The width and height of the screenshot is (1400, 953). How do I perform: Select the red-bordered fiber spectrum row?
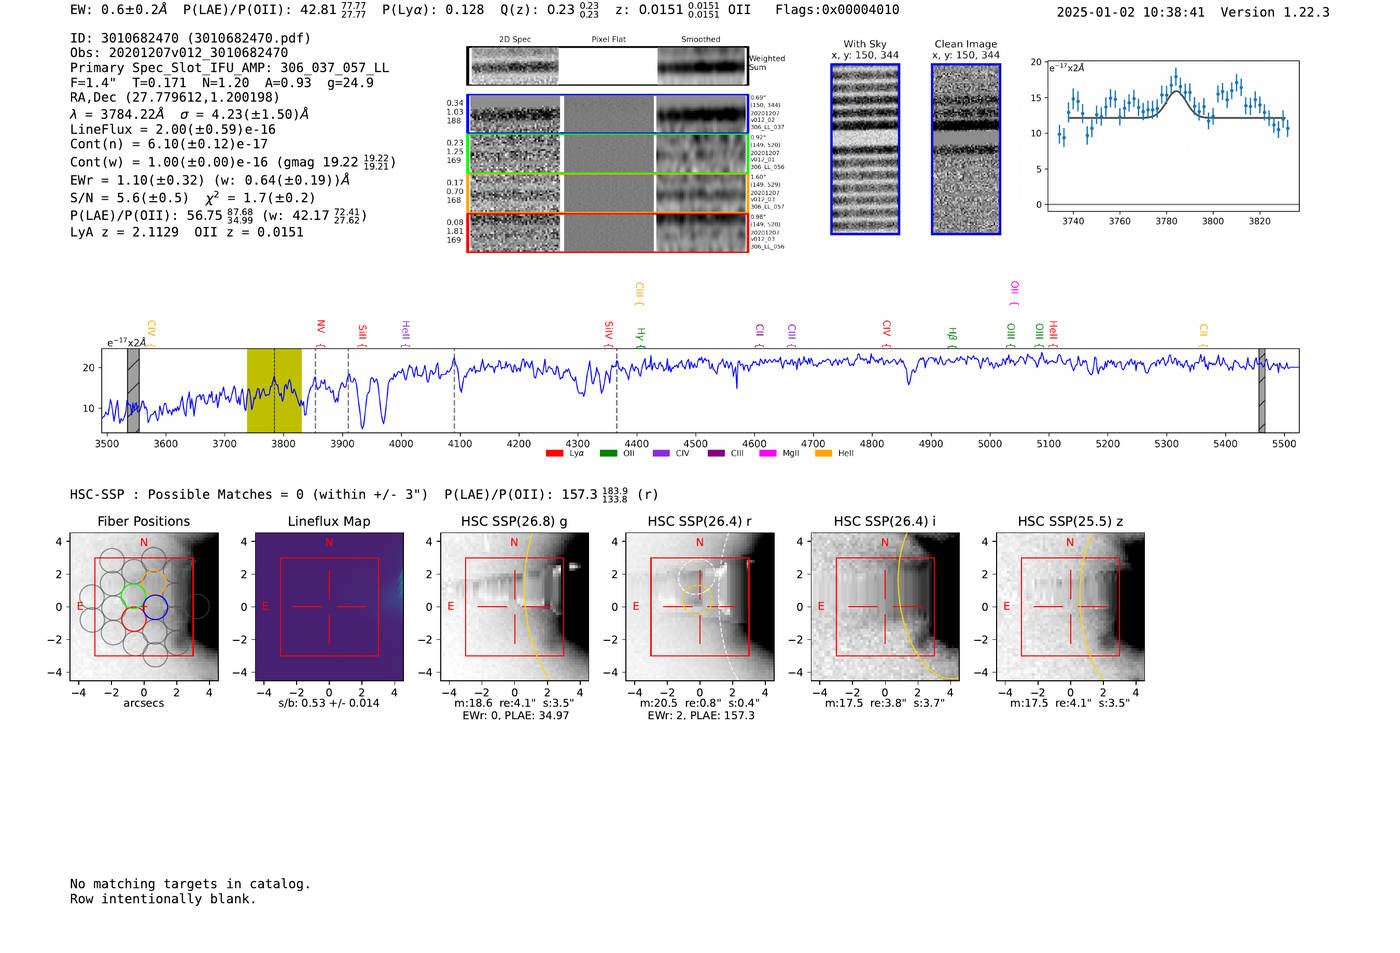point(608,232)
